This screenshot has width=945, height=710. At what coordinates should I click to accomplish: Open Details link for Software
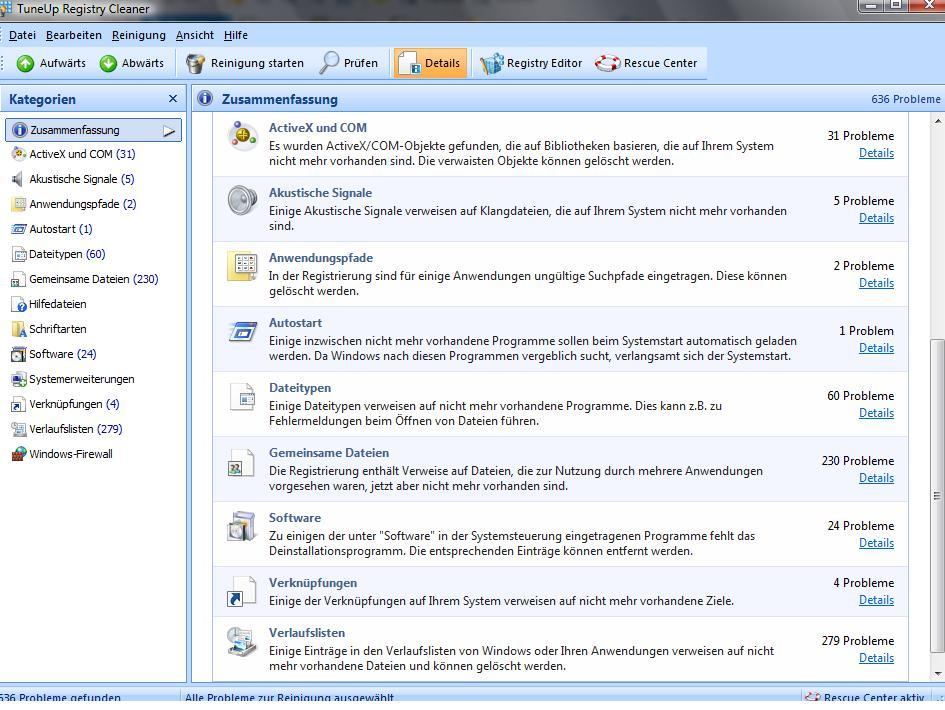tap(876, 543)
